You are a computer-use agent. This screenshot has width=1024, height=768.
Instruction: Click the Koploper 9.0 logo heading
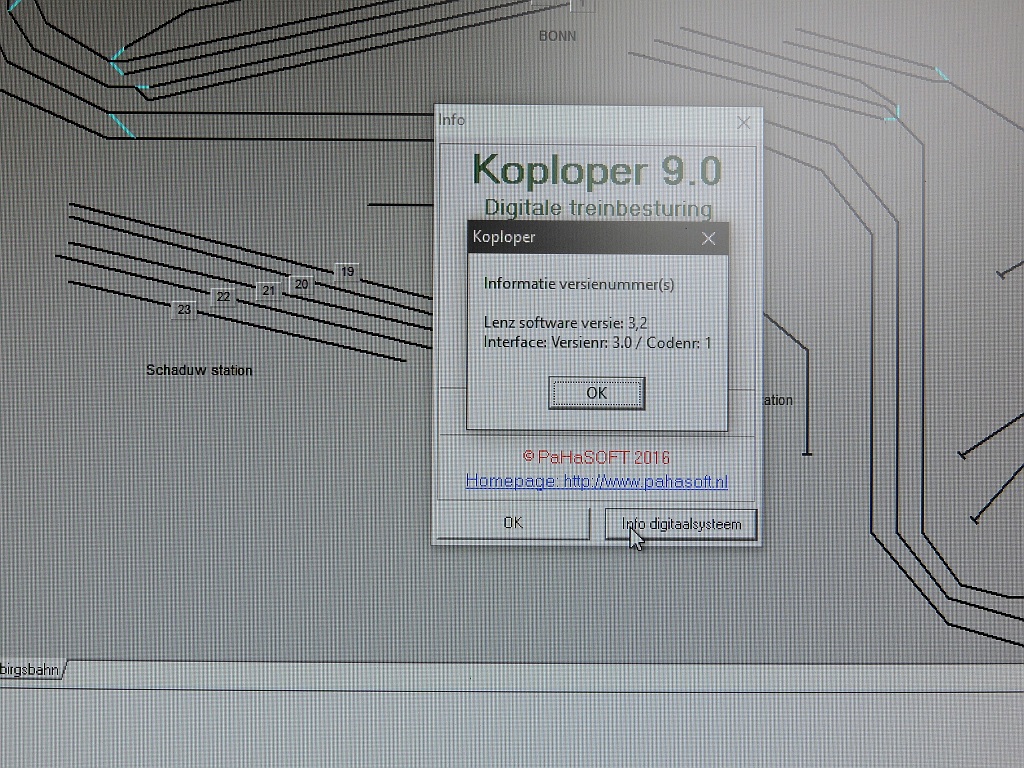(x=596, y=170)
